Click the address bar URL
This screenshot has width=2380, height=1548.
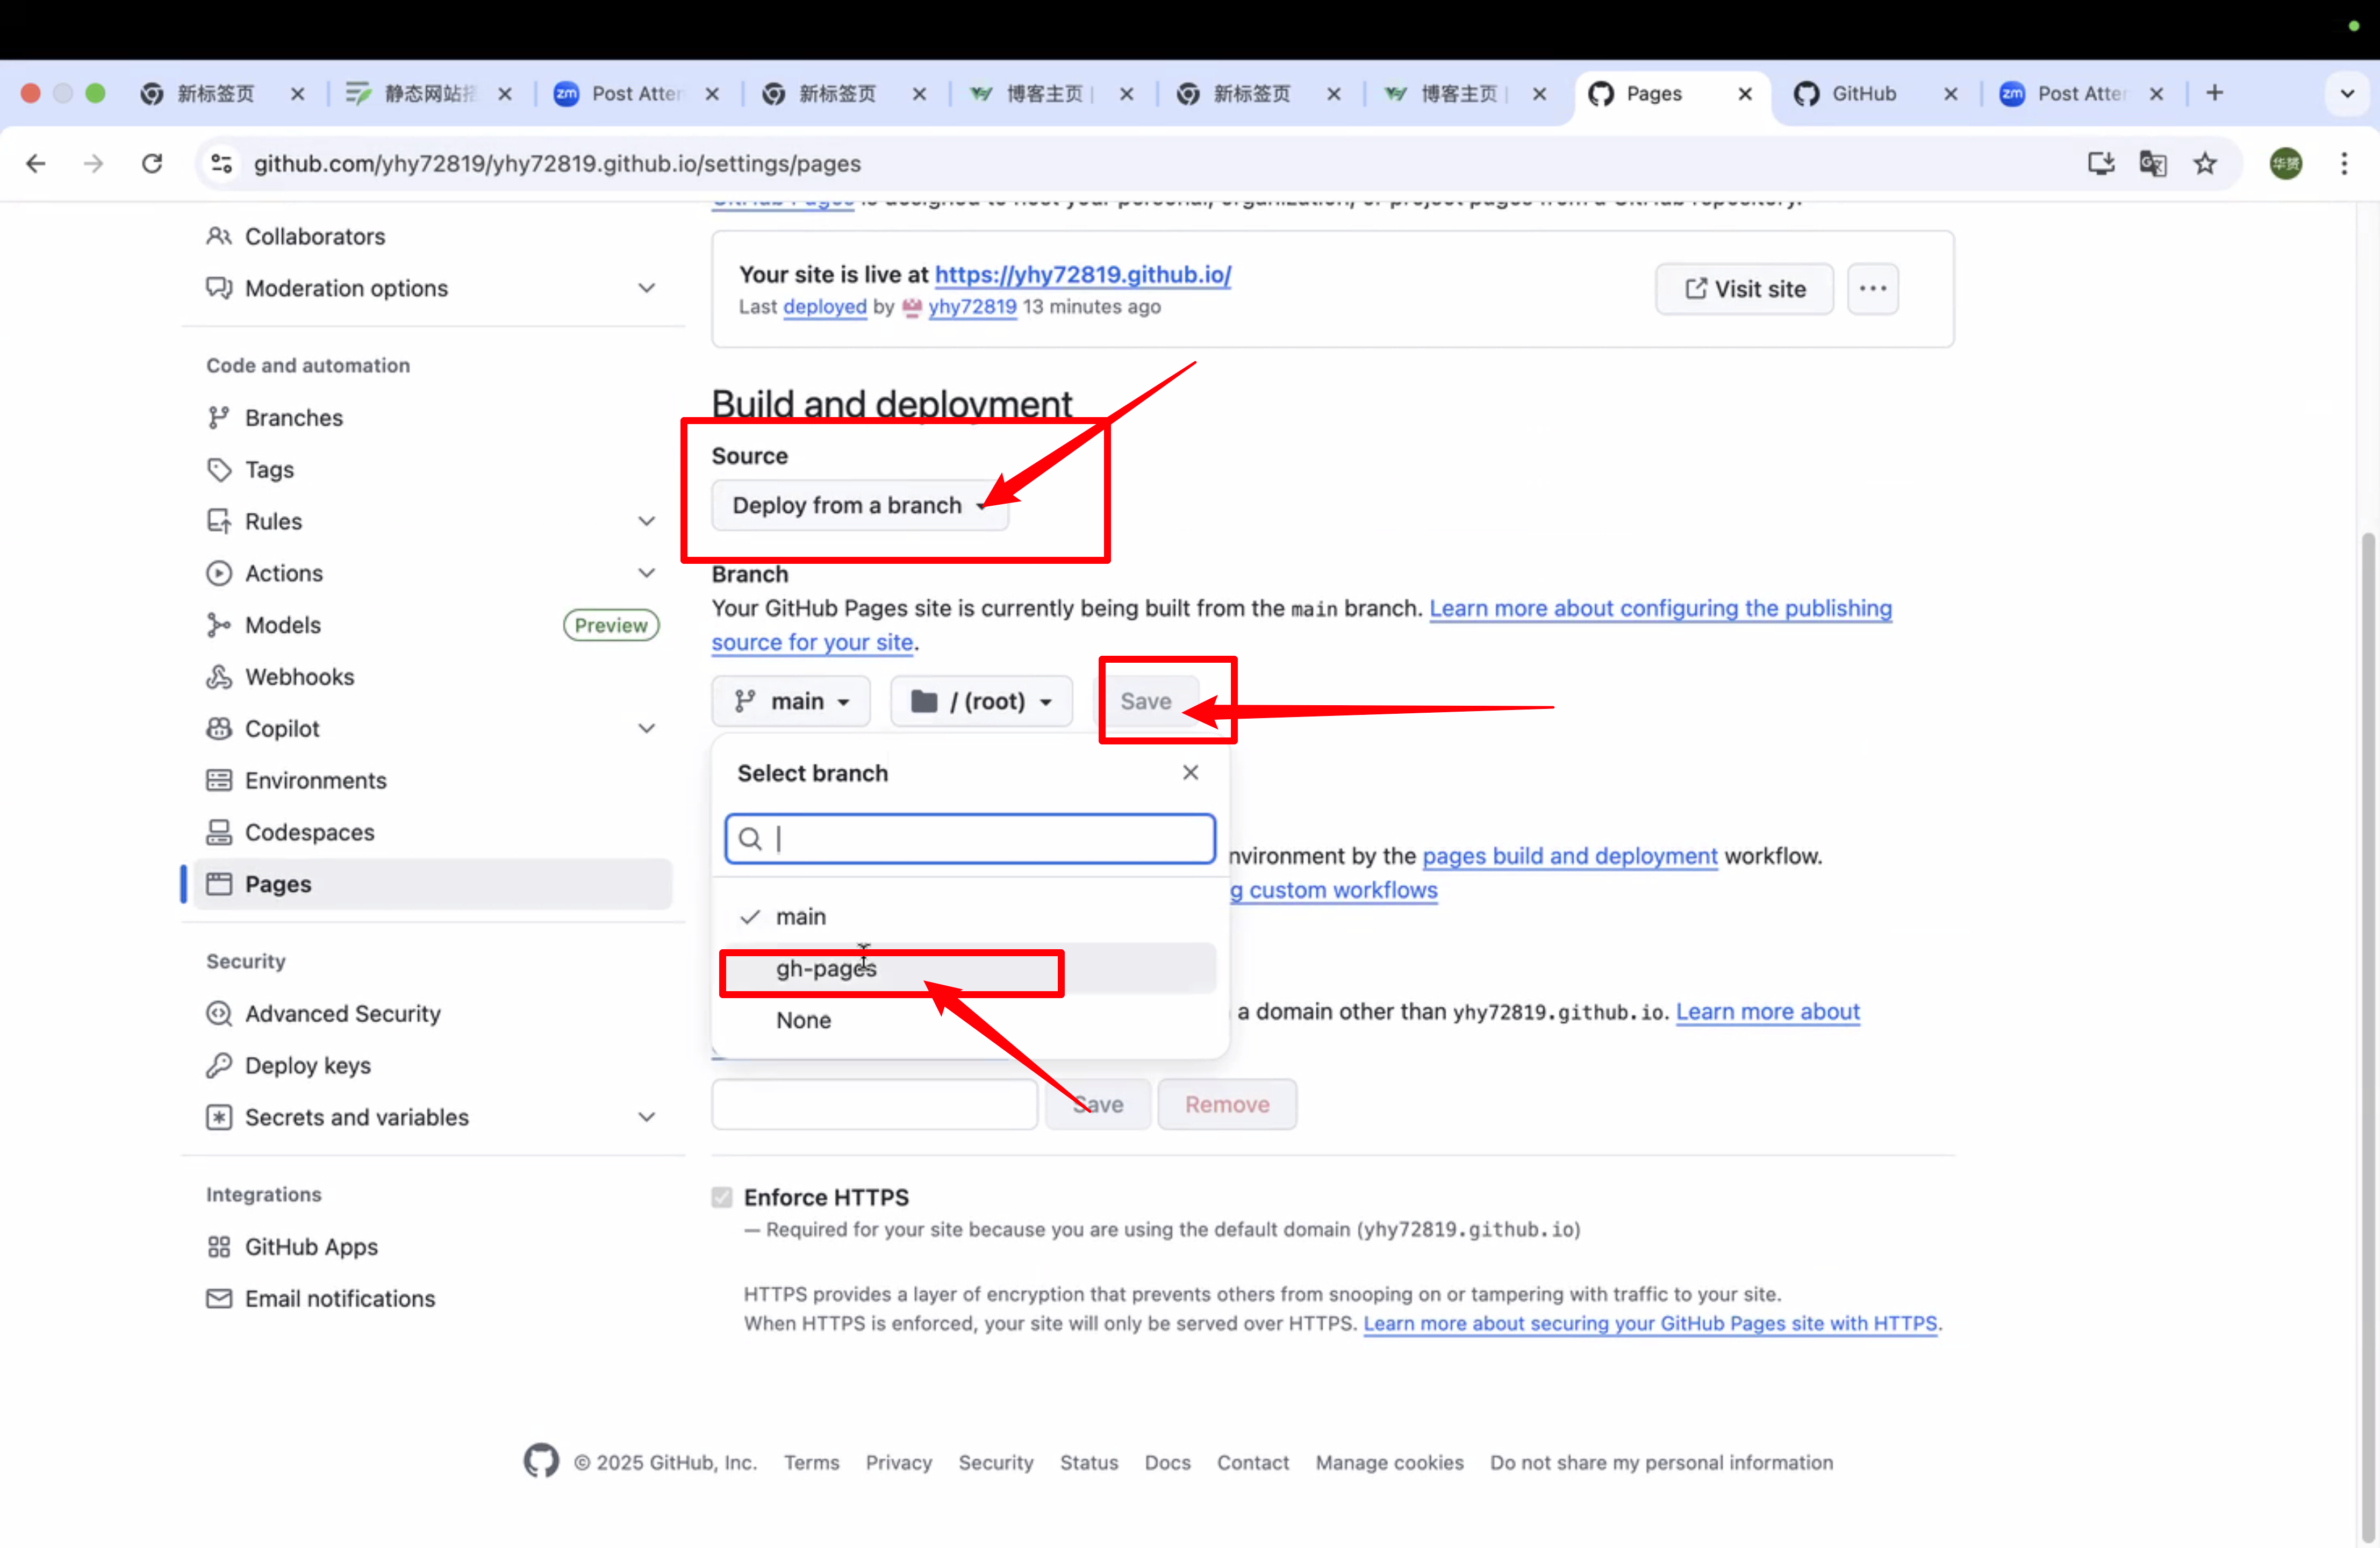tap(557, 163)
